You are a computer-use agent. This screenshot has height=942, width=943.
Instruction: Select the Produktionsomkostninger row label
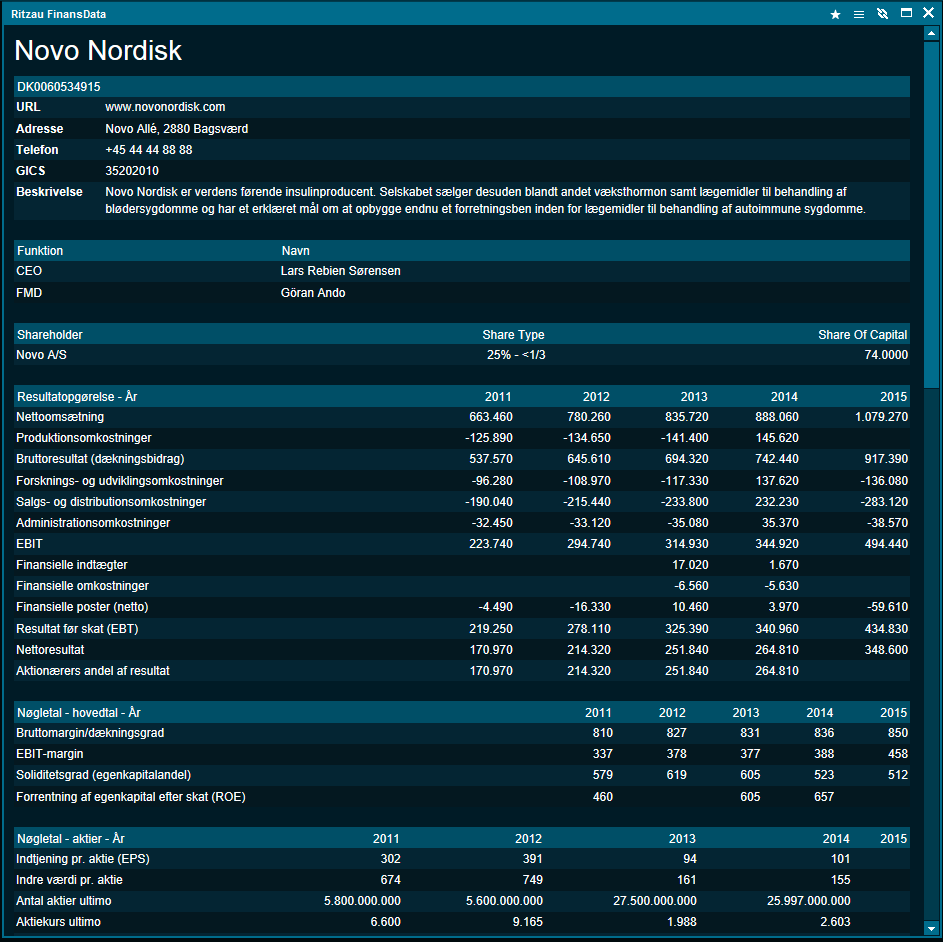(x=84, y=438)
